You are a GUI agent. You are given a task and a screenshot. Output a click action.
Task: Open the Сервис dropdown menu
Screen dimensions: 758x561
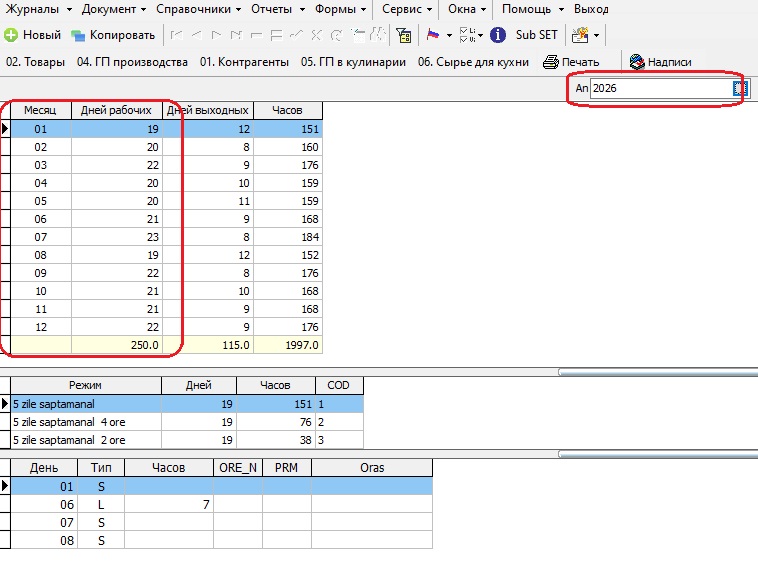click(x=407, y=9)
